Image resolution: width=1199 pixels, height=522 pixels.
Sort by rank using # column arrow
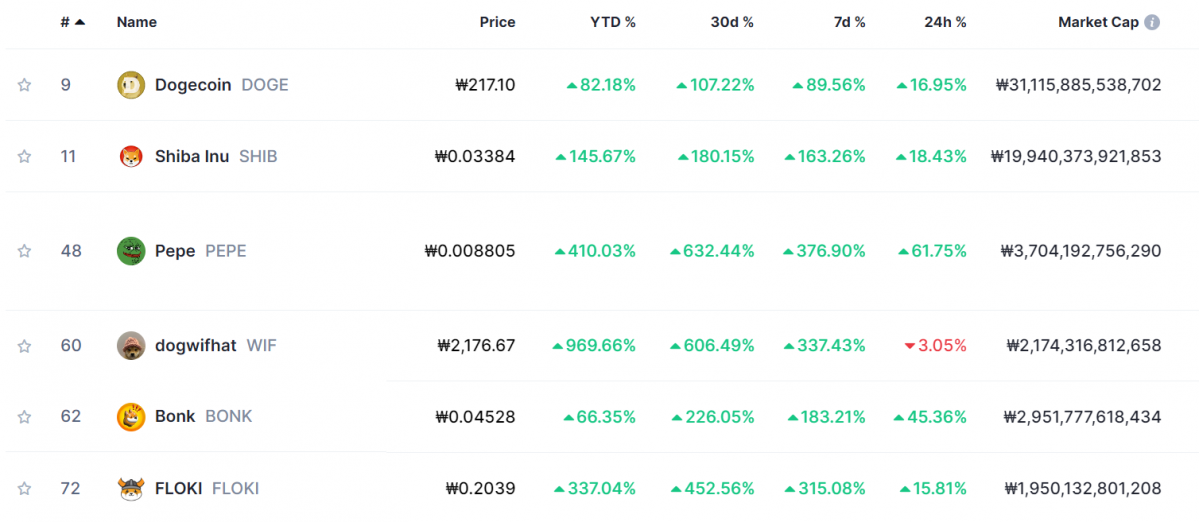pyautogui.click(x=79, y=22)
